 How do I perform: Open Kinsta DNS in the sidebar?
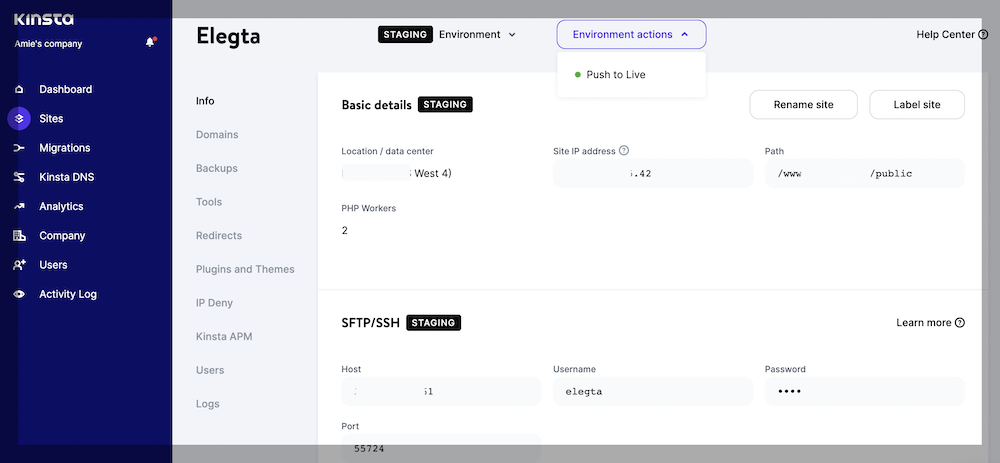click(66, 177)
